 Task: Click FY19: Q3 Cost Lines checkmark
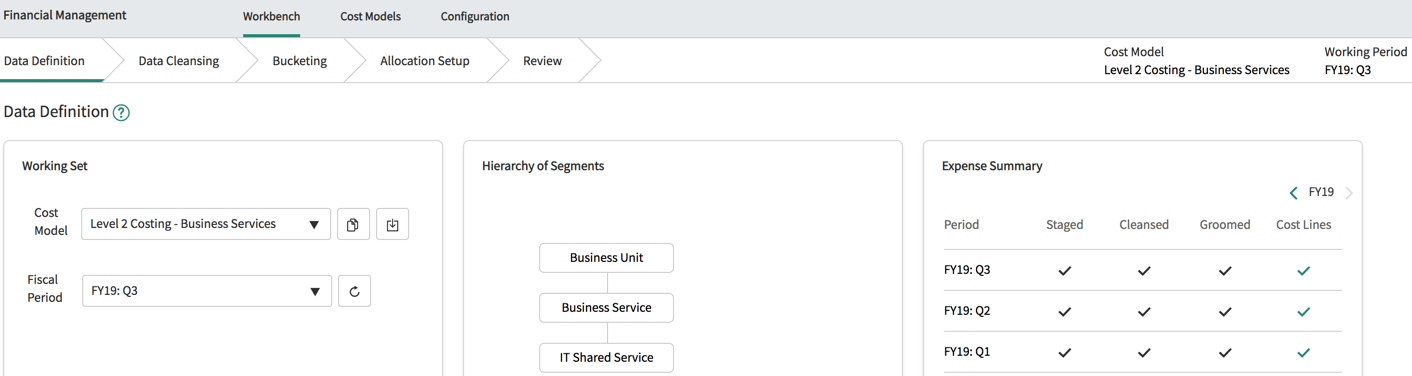click(1303, 270)
